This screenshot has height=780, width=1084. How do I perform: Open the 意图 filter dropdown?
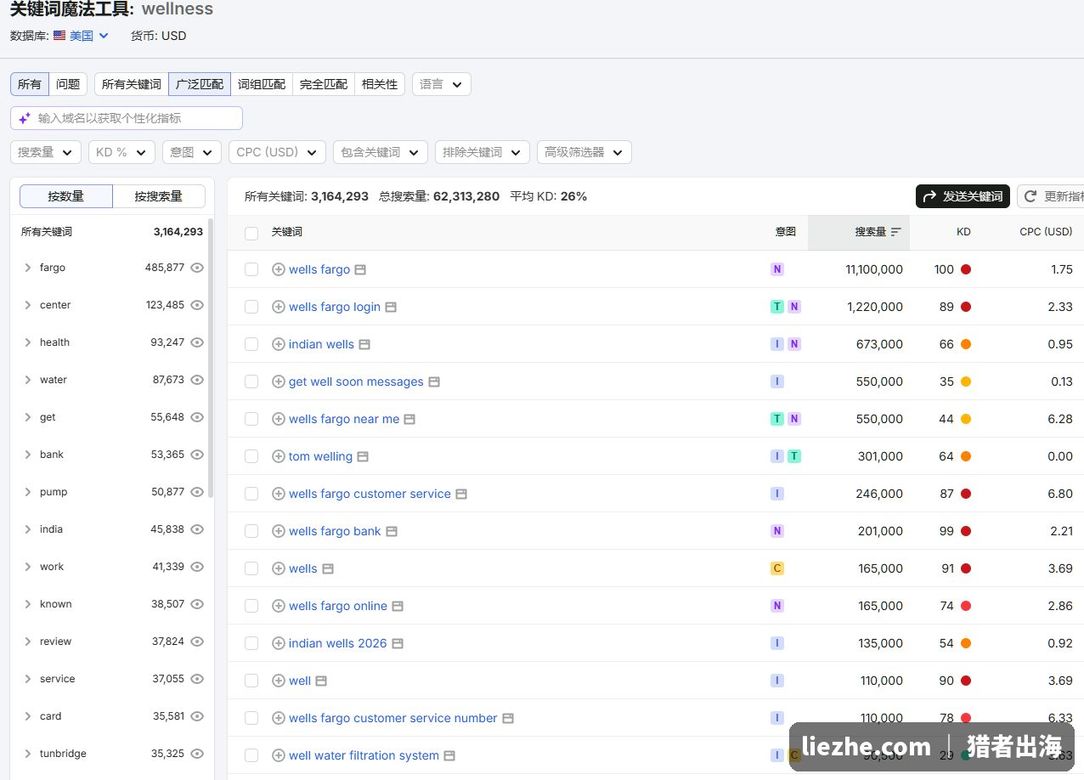coord(191,152)
